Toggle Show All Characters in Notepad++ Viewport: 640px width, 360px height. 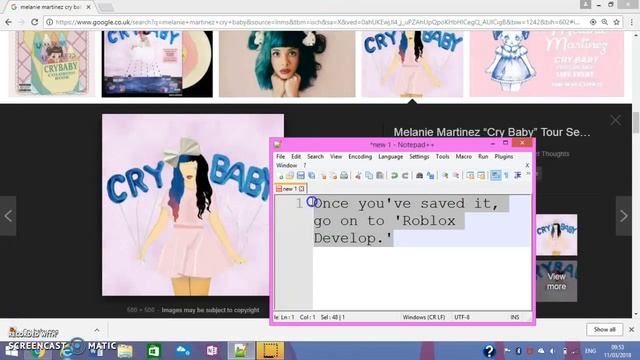506,176
